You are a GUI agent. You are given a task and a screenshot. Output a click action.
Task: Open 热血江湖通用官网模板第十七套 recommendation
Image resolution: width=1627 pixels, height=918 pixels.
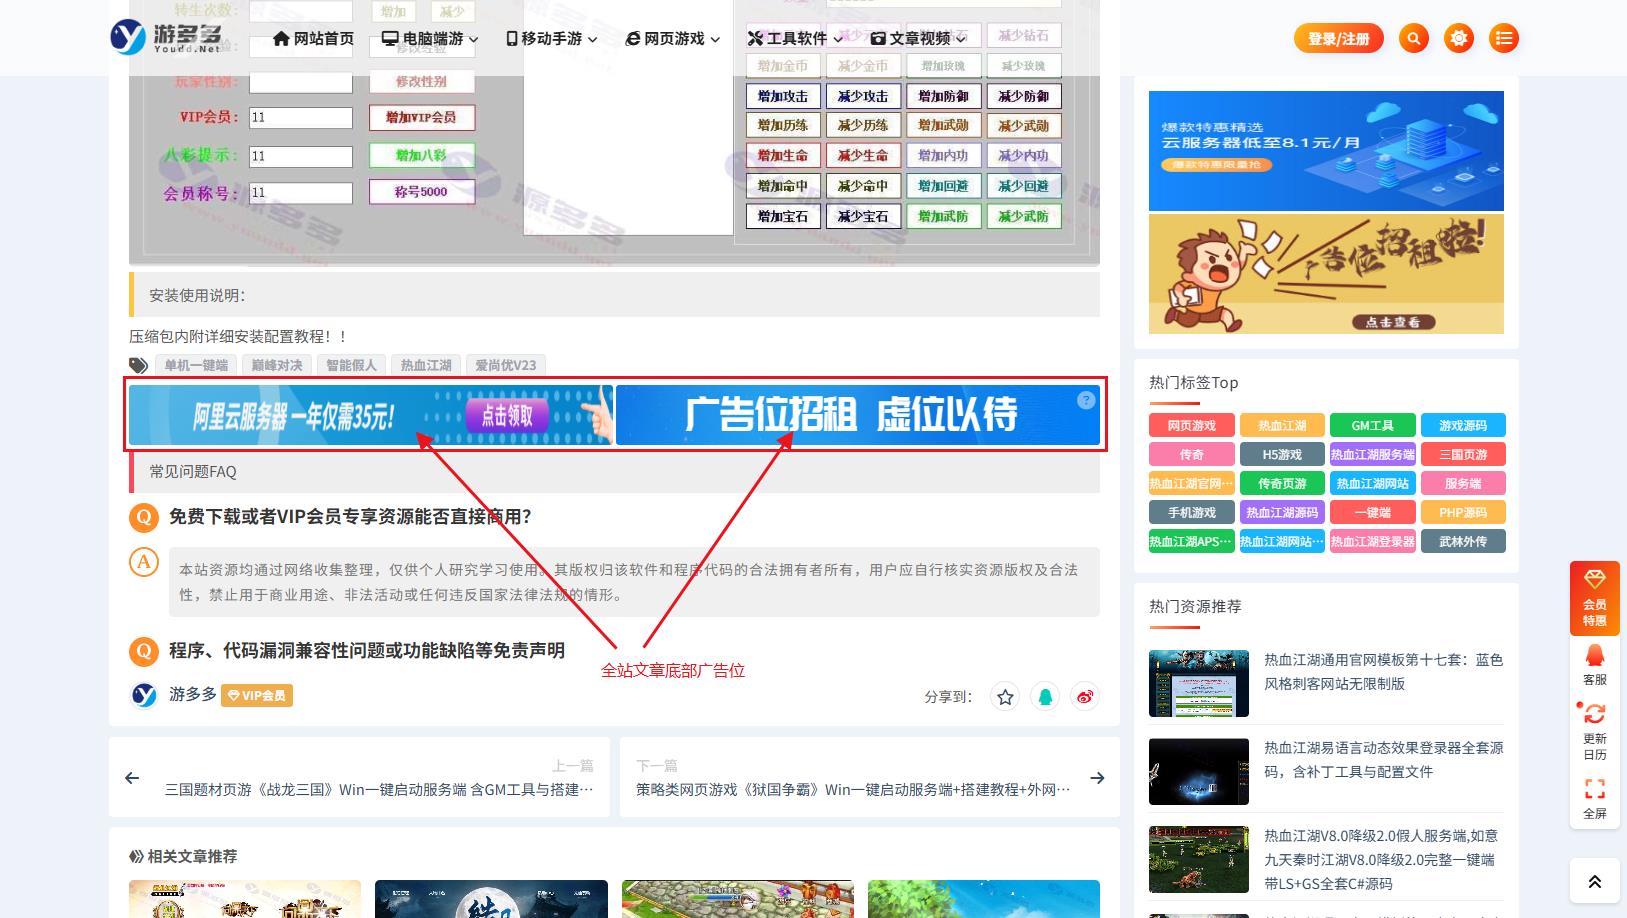click(1383, 672)
